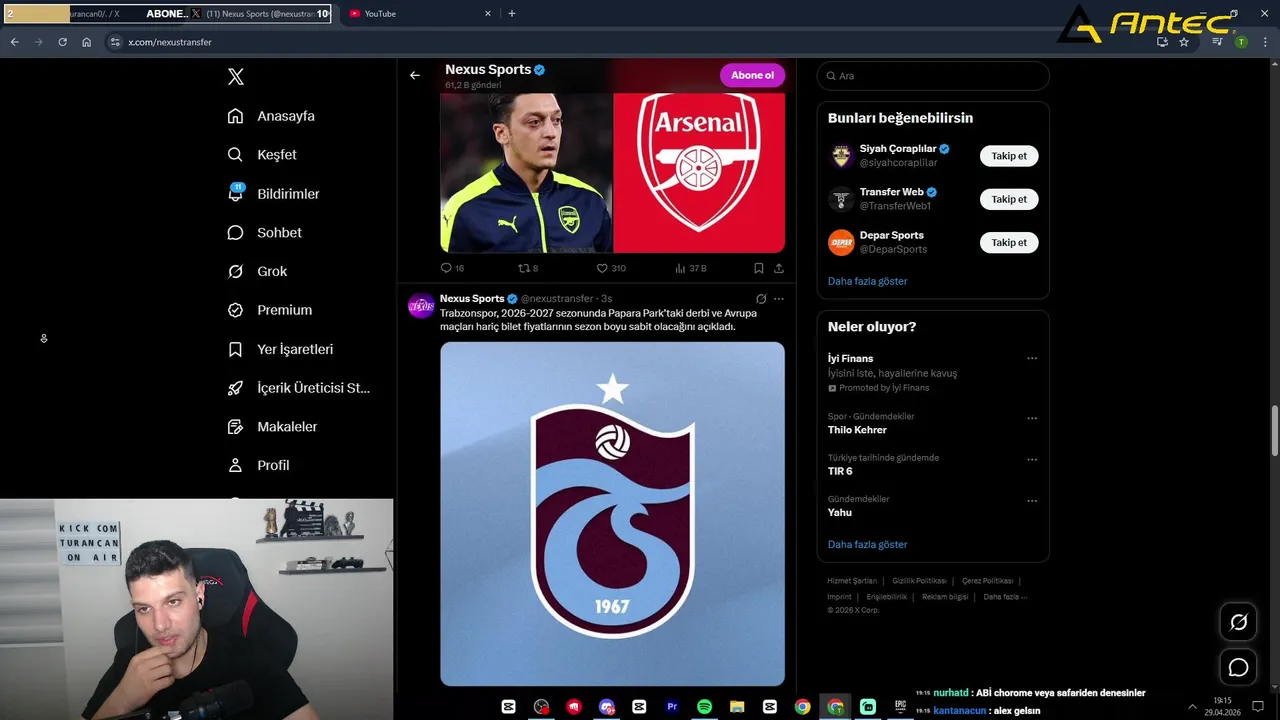1280x720 pixels.
Task: Follow Depar Sports with Takip et
Action: point(1009,242)
